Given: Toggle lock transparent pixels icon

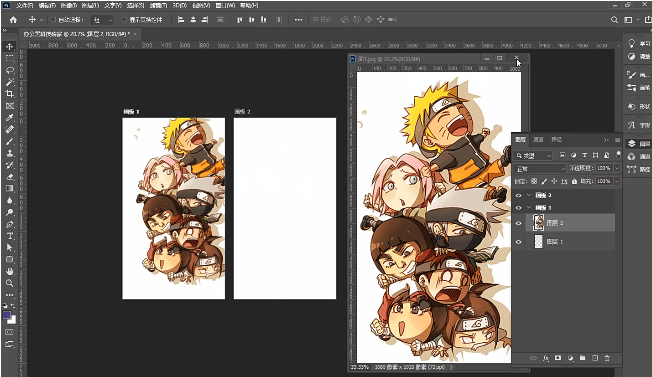Looking at the screenshot, I should click(534, 181).
